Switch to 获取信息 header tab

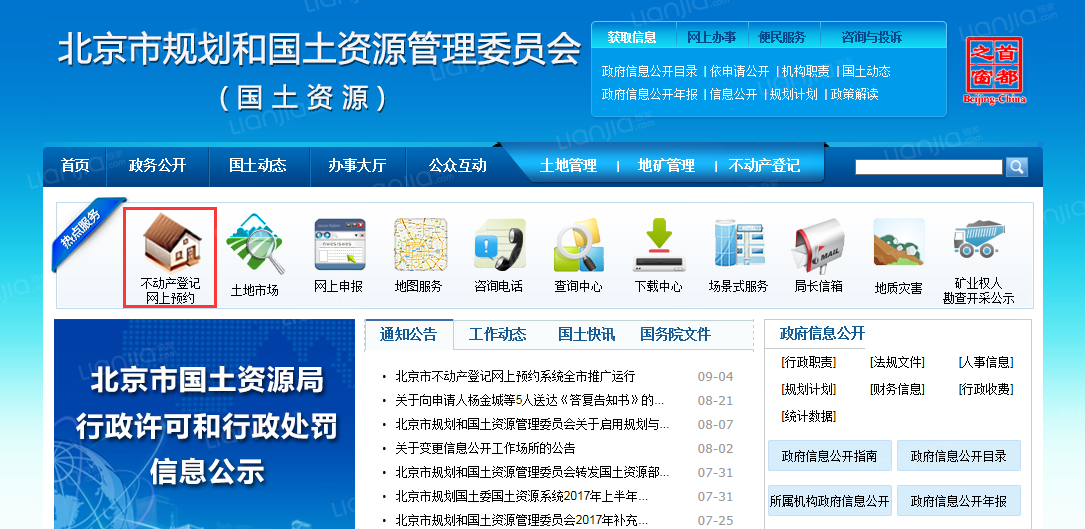(632, 37)
